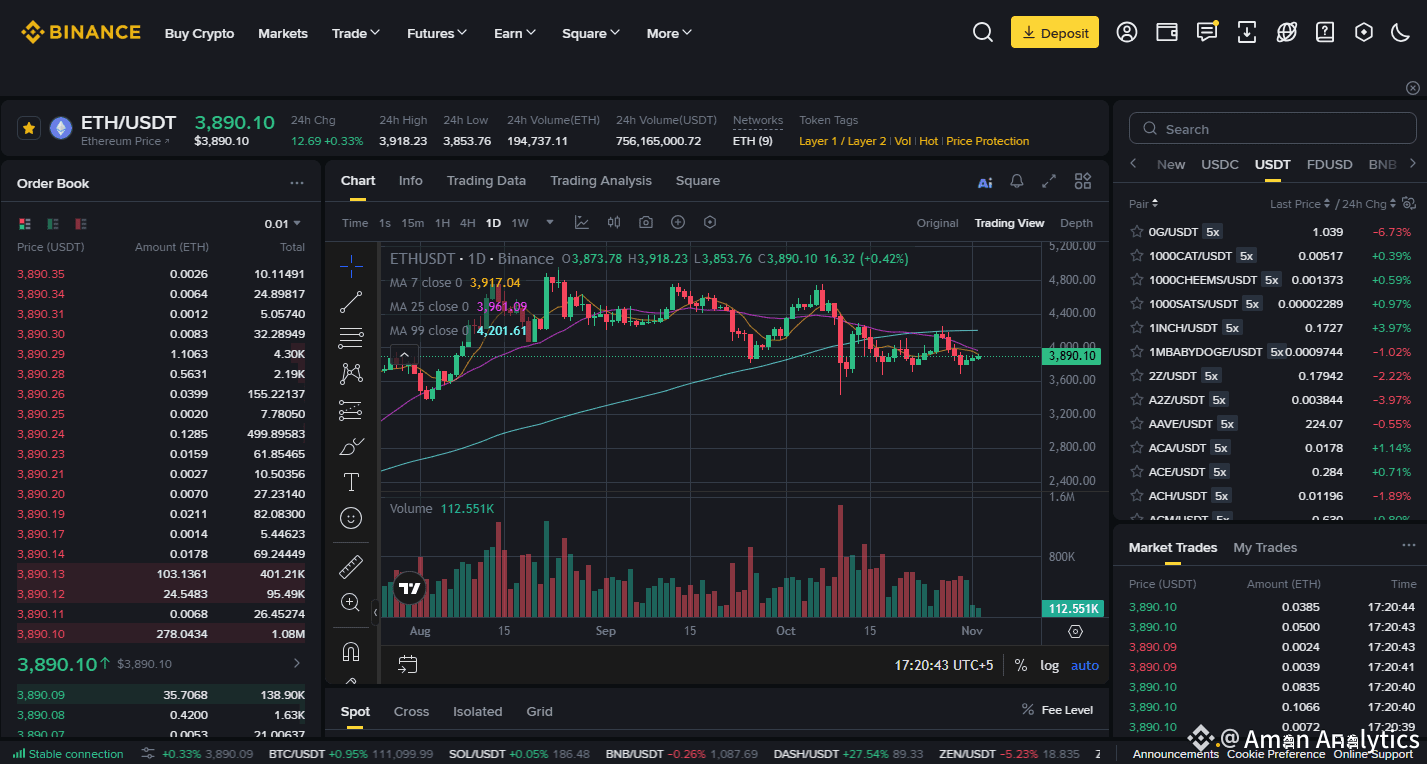Open the Info tab
1427x764 pixels.
coord(411,181)
